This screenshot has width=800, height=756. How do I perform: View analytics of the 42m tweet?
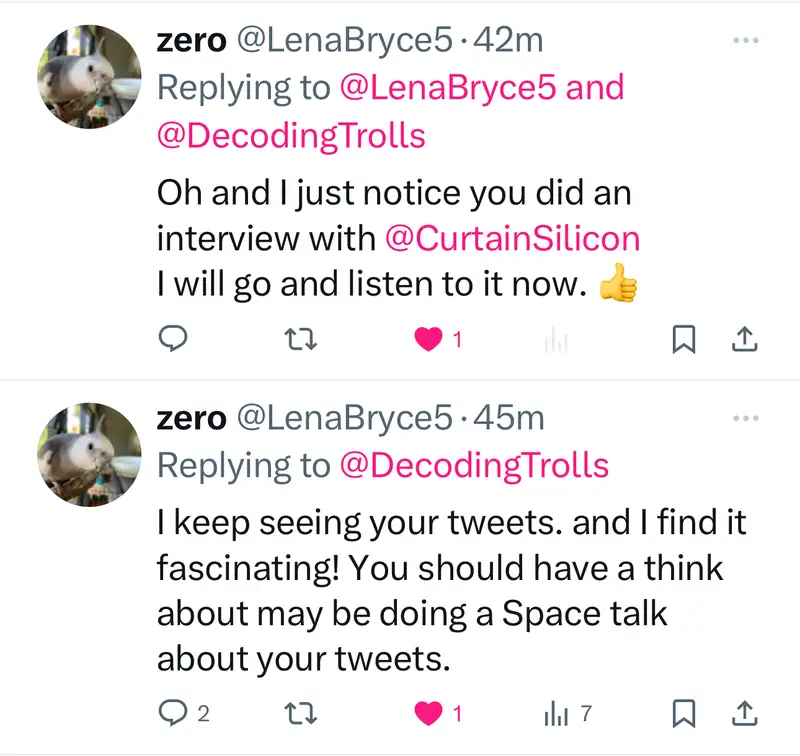tap(555, 340)
